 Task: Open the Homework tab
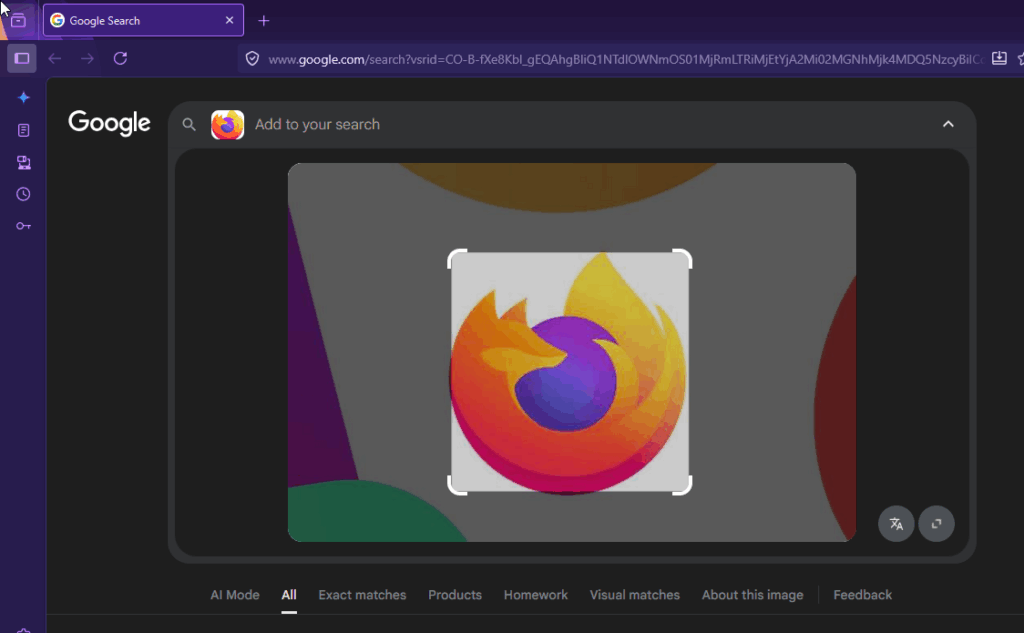pos(536,595)
